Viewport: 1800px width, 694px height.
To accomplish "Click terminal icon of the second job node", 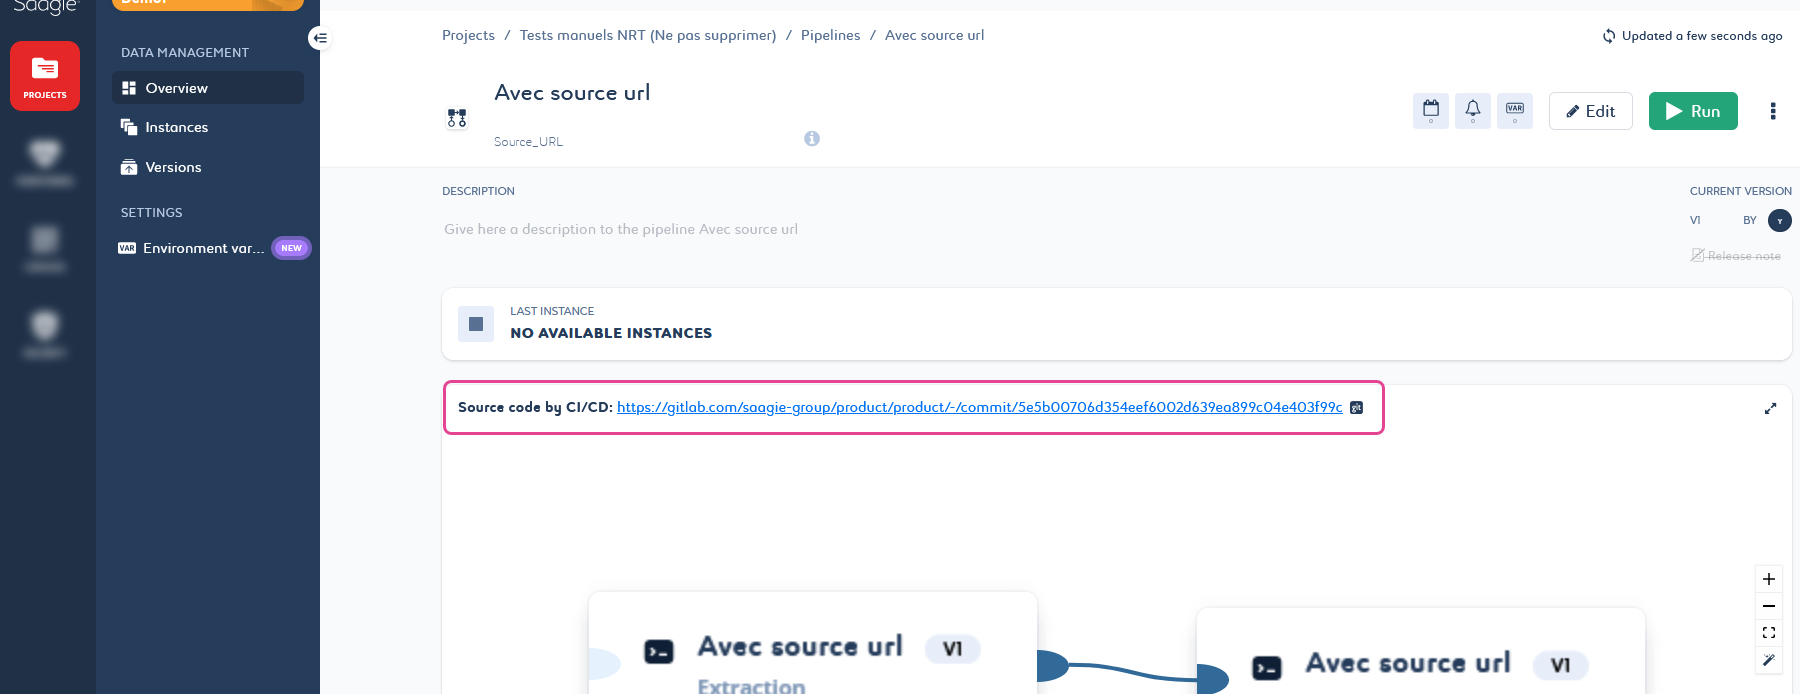I will [x=1267, y=668].
